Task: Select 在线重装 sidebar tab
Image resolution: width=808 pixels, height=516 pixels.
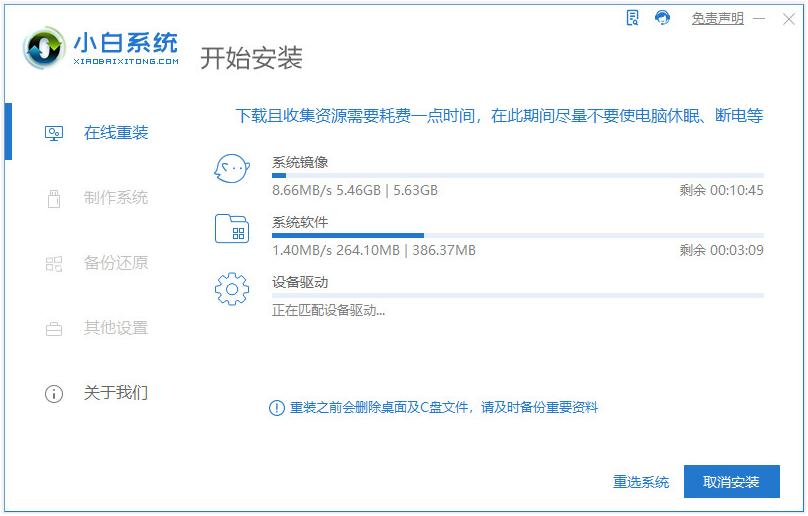Action: tap(97, 133)
